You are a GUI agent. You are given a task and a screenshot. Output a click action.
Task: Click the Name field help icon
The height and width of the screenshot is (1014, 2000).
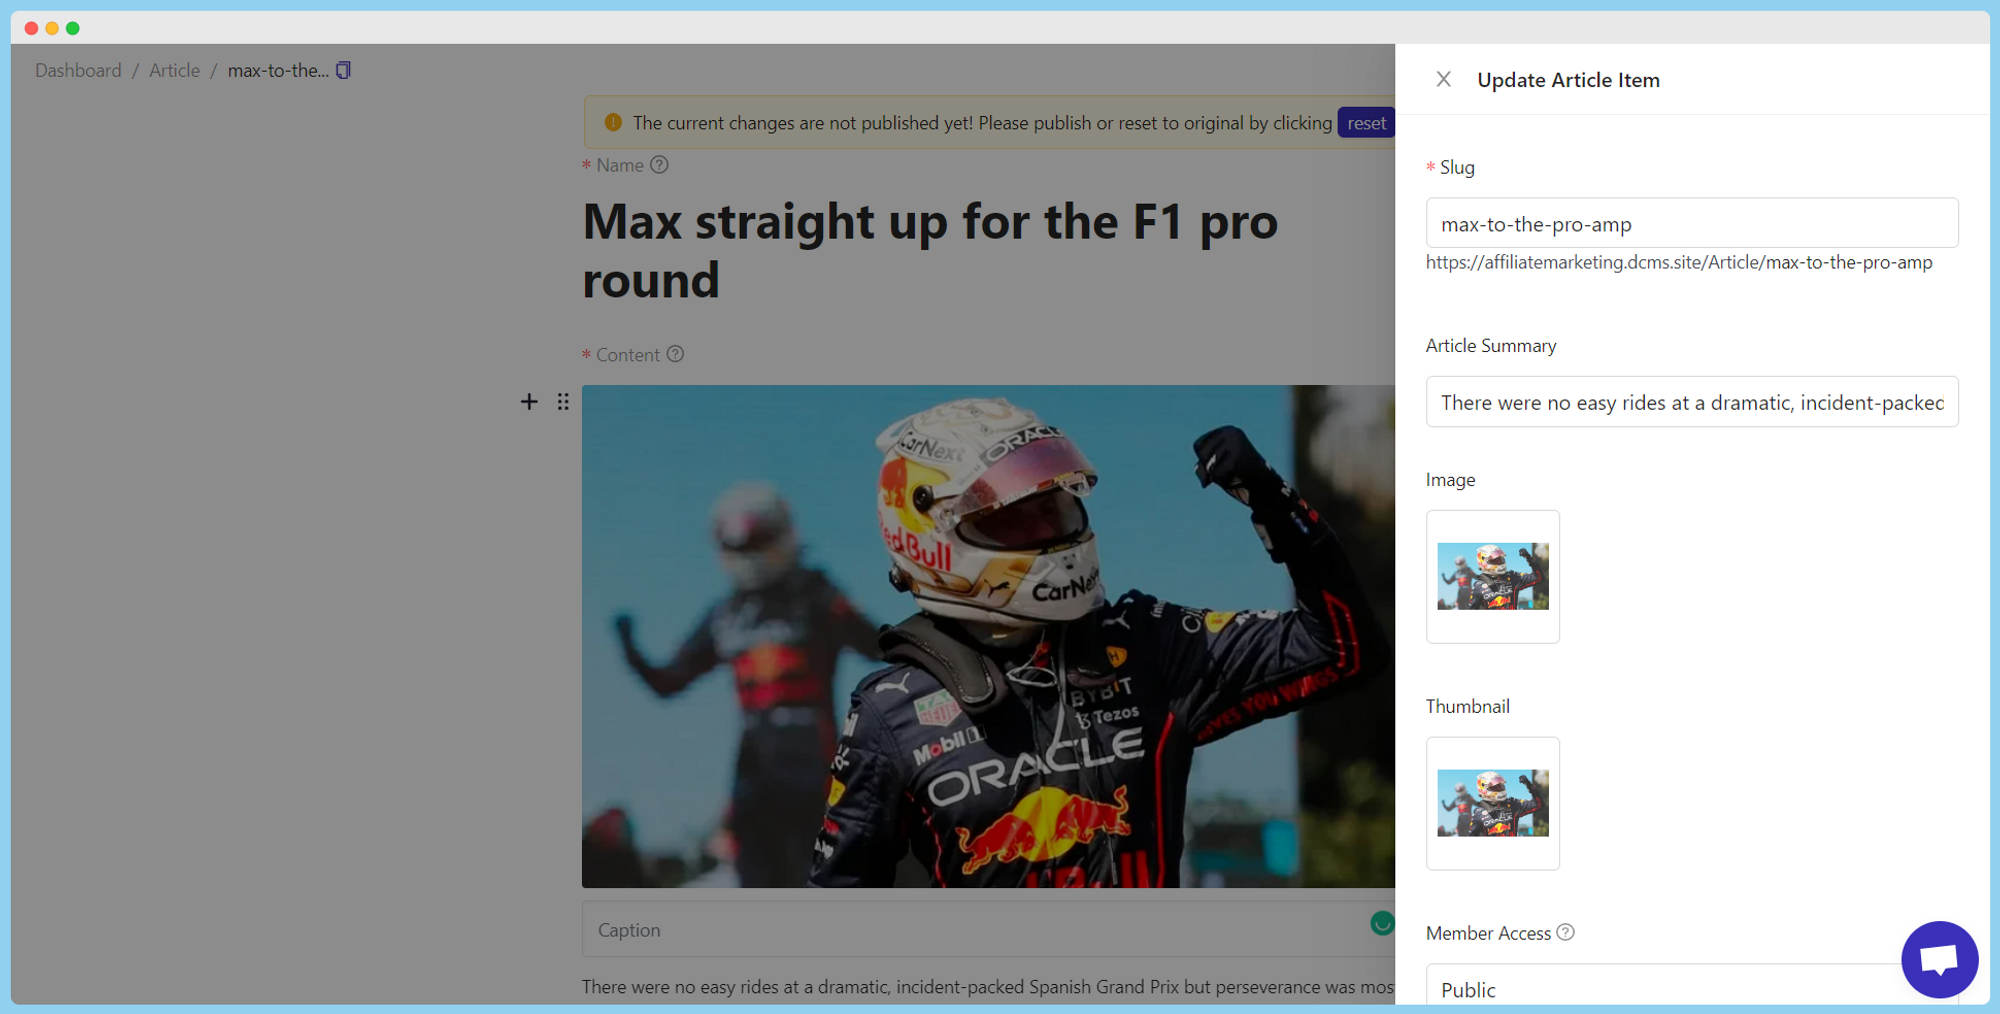659,165
